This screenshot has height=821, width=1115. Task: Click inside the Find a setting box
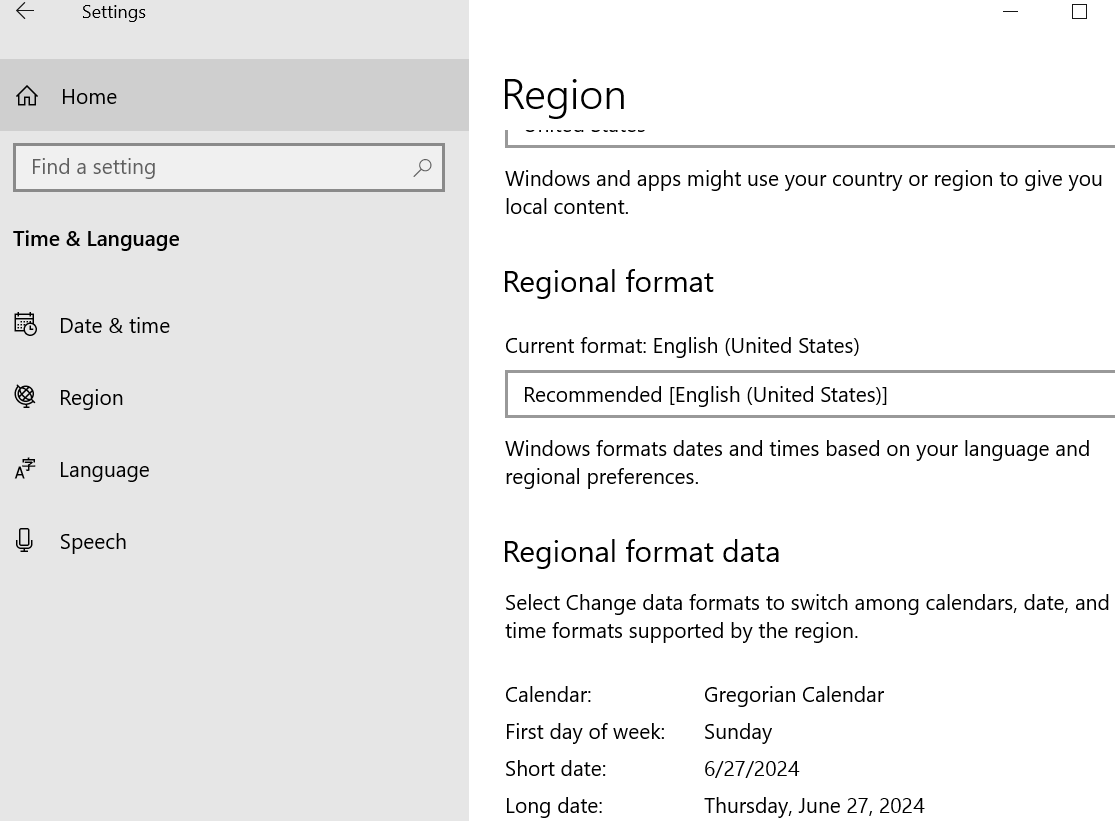(x=200, y=167)
